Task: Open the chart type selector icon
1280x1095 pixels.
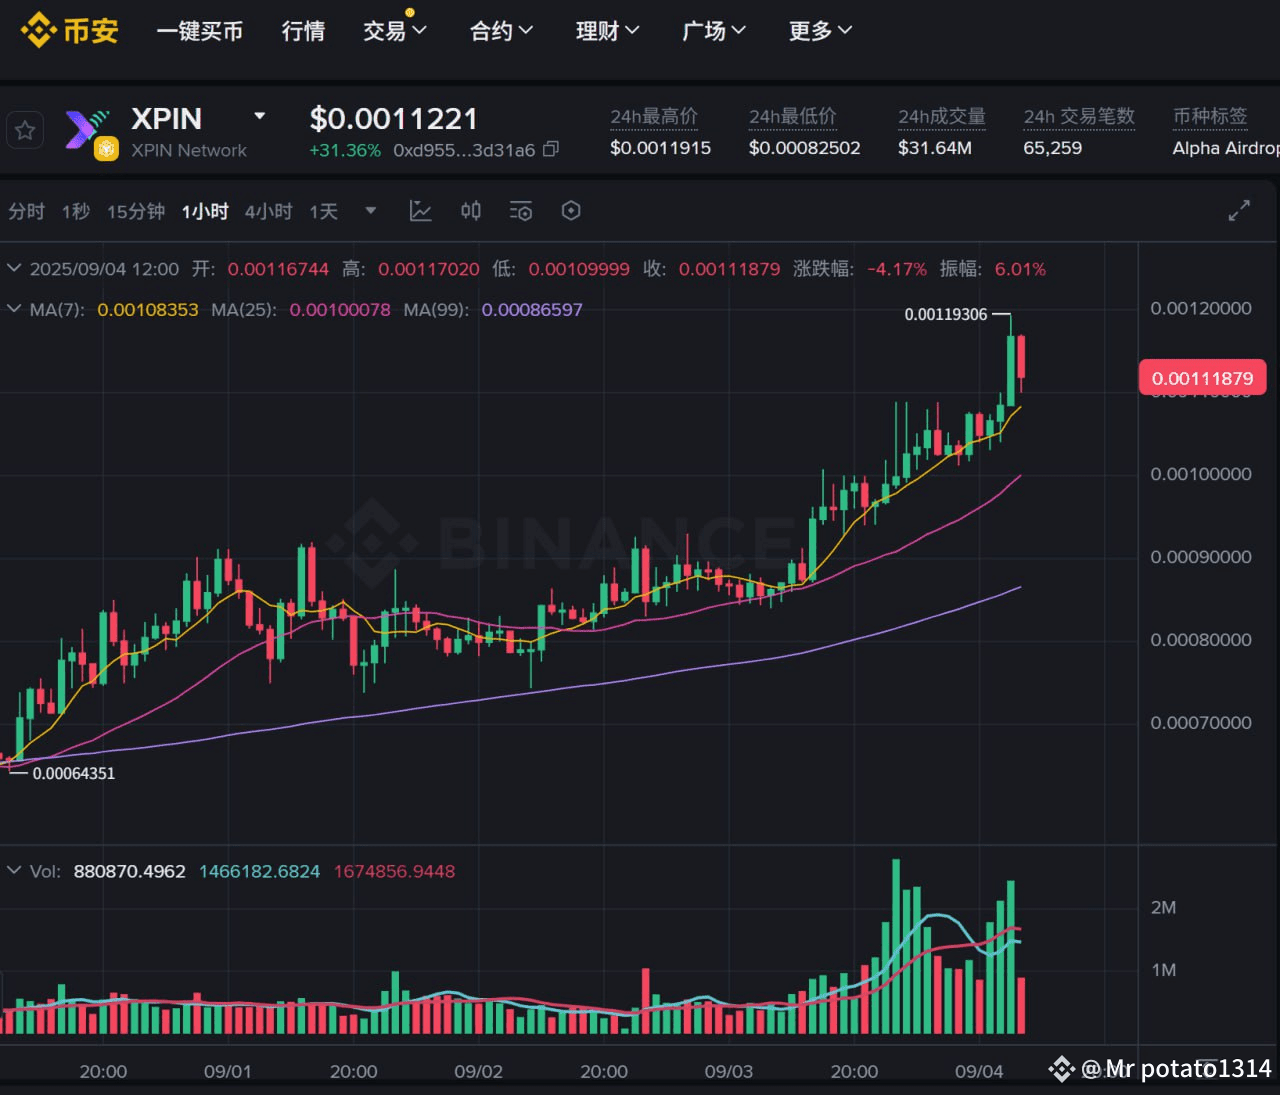Action: tap(420, 211)
